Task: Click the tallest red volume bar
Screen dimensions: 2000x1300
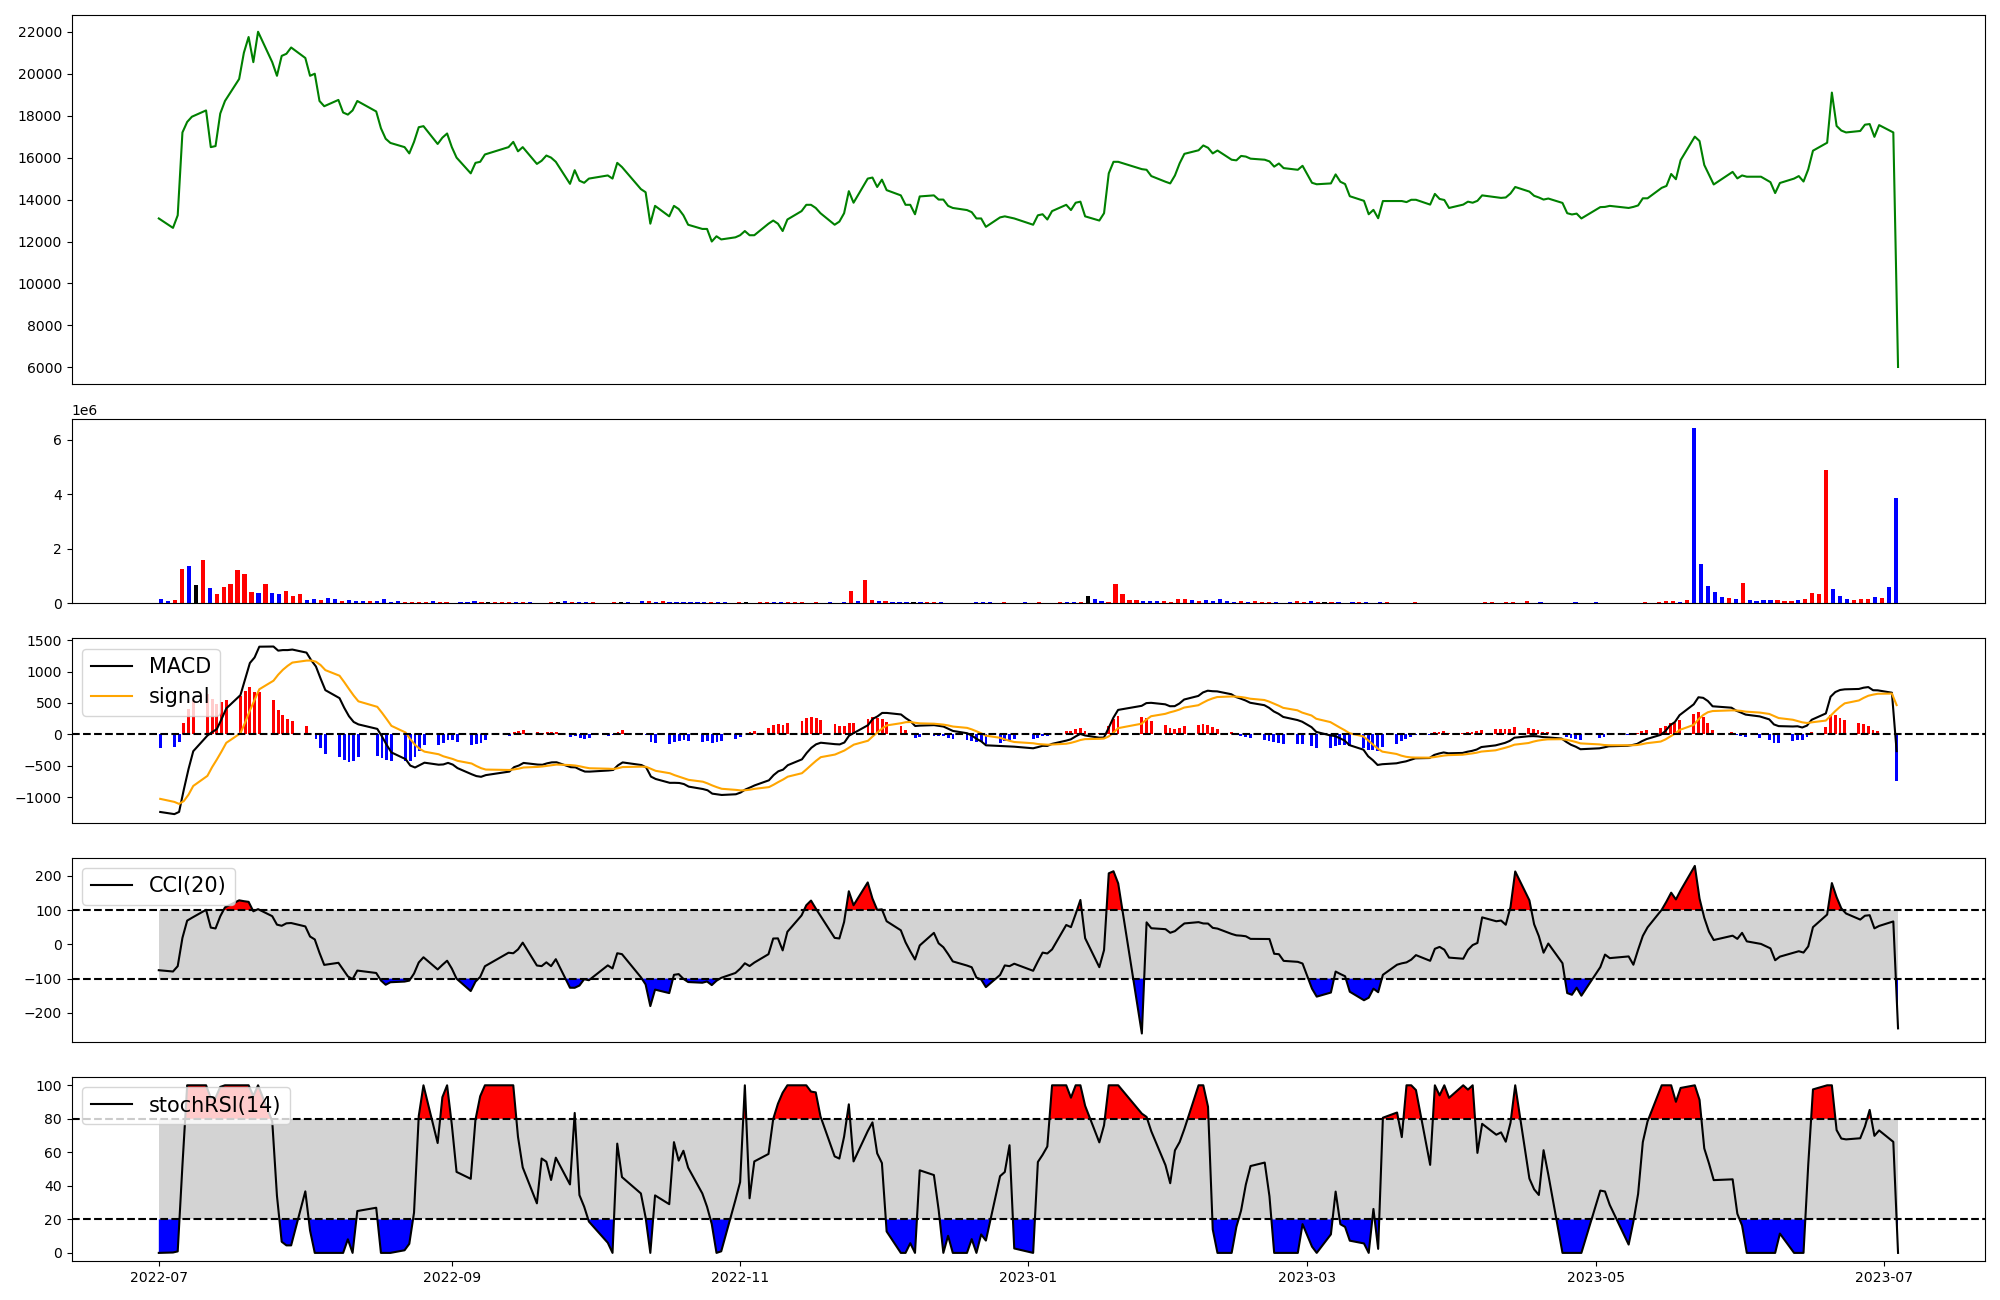Action: (x=1826, y=536)
